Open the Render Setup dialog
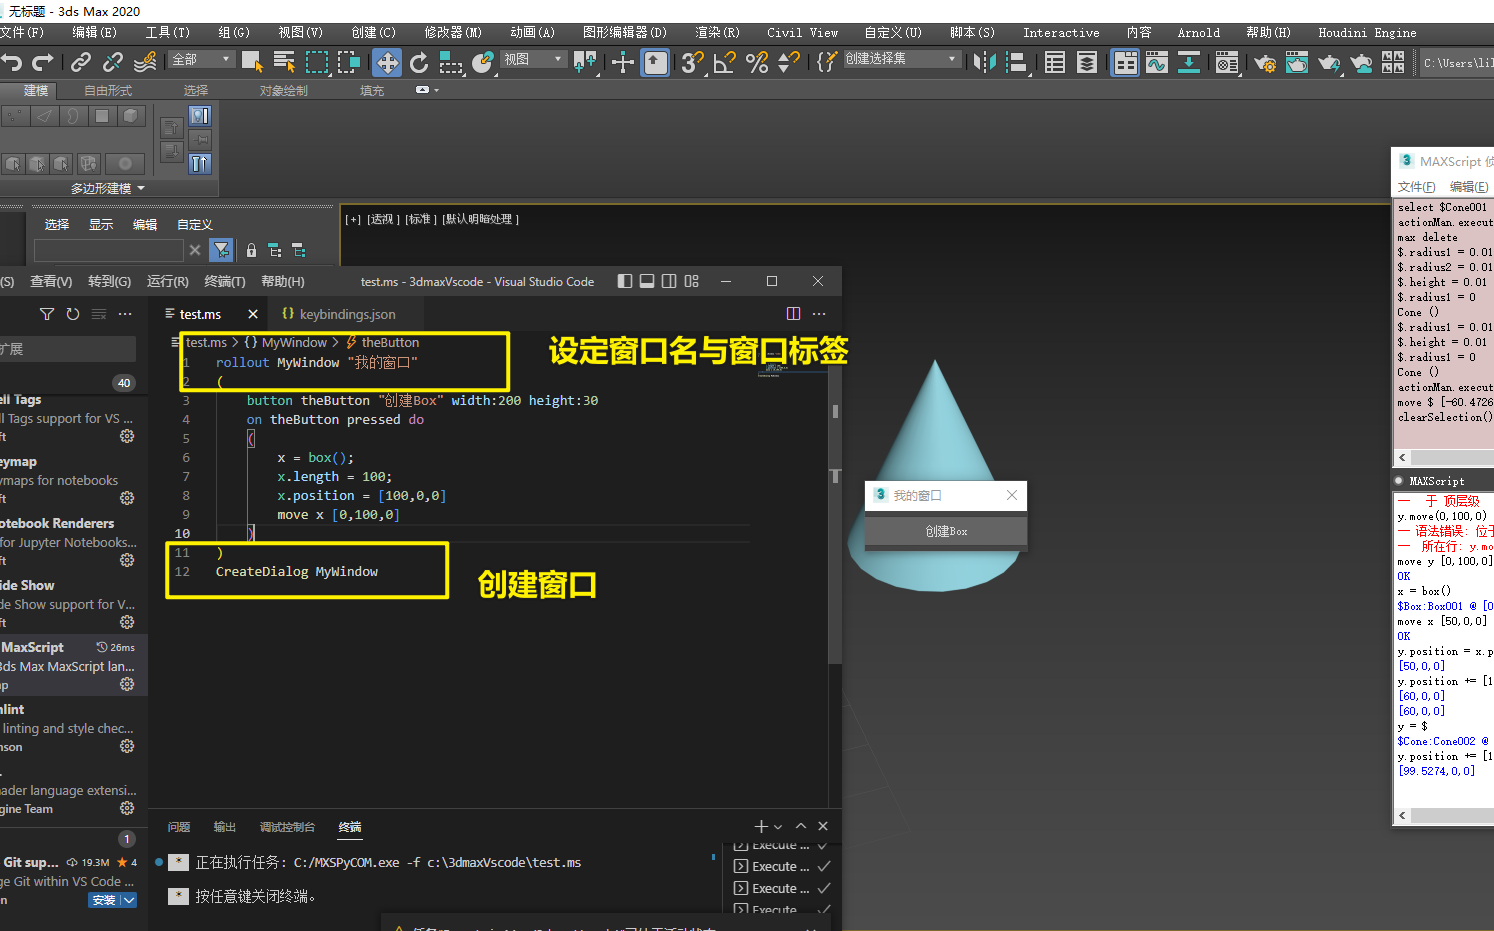Screen dimensions: 1494x931 [x=1264, y=61]
